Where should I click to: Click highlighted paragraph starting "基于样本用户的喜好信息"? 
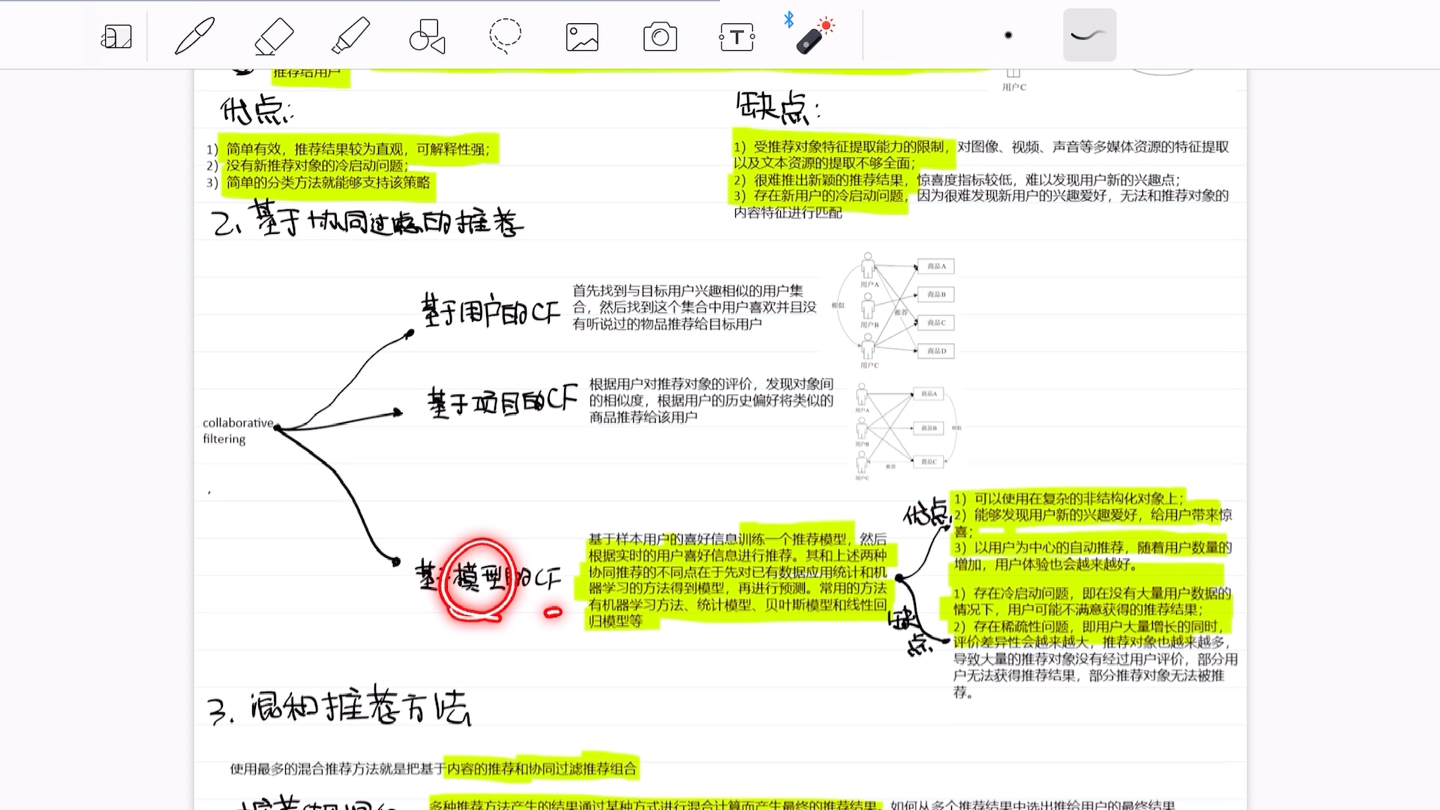[738, 579]
